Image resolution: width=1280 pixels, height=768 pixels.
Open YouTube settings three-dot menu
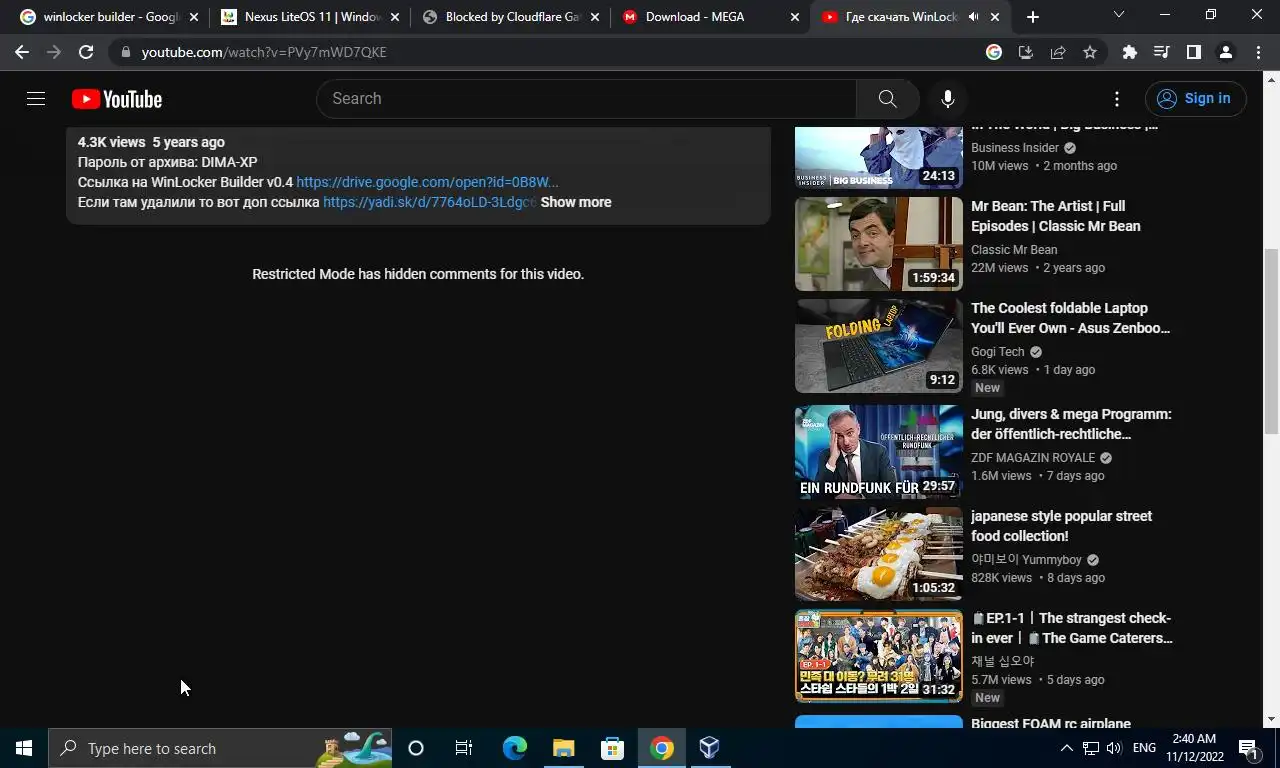[1117, 98]
